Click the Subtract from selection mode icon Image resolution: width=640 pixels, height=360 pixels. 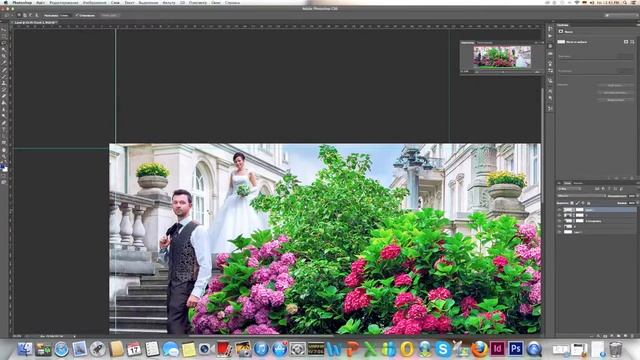point(30,15)
